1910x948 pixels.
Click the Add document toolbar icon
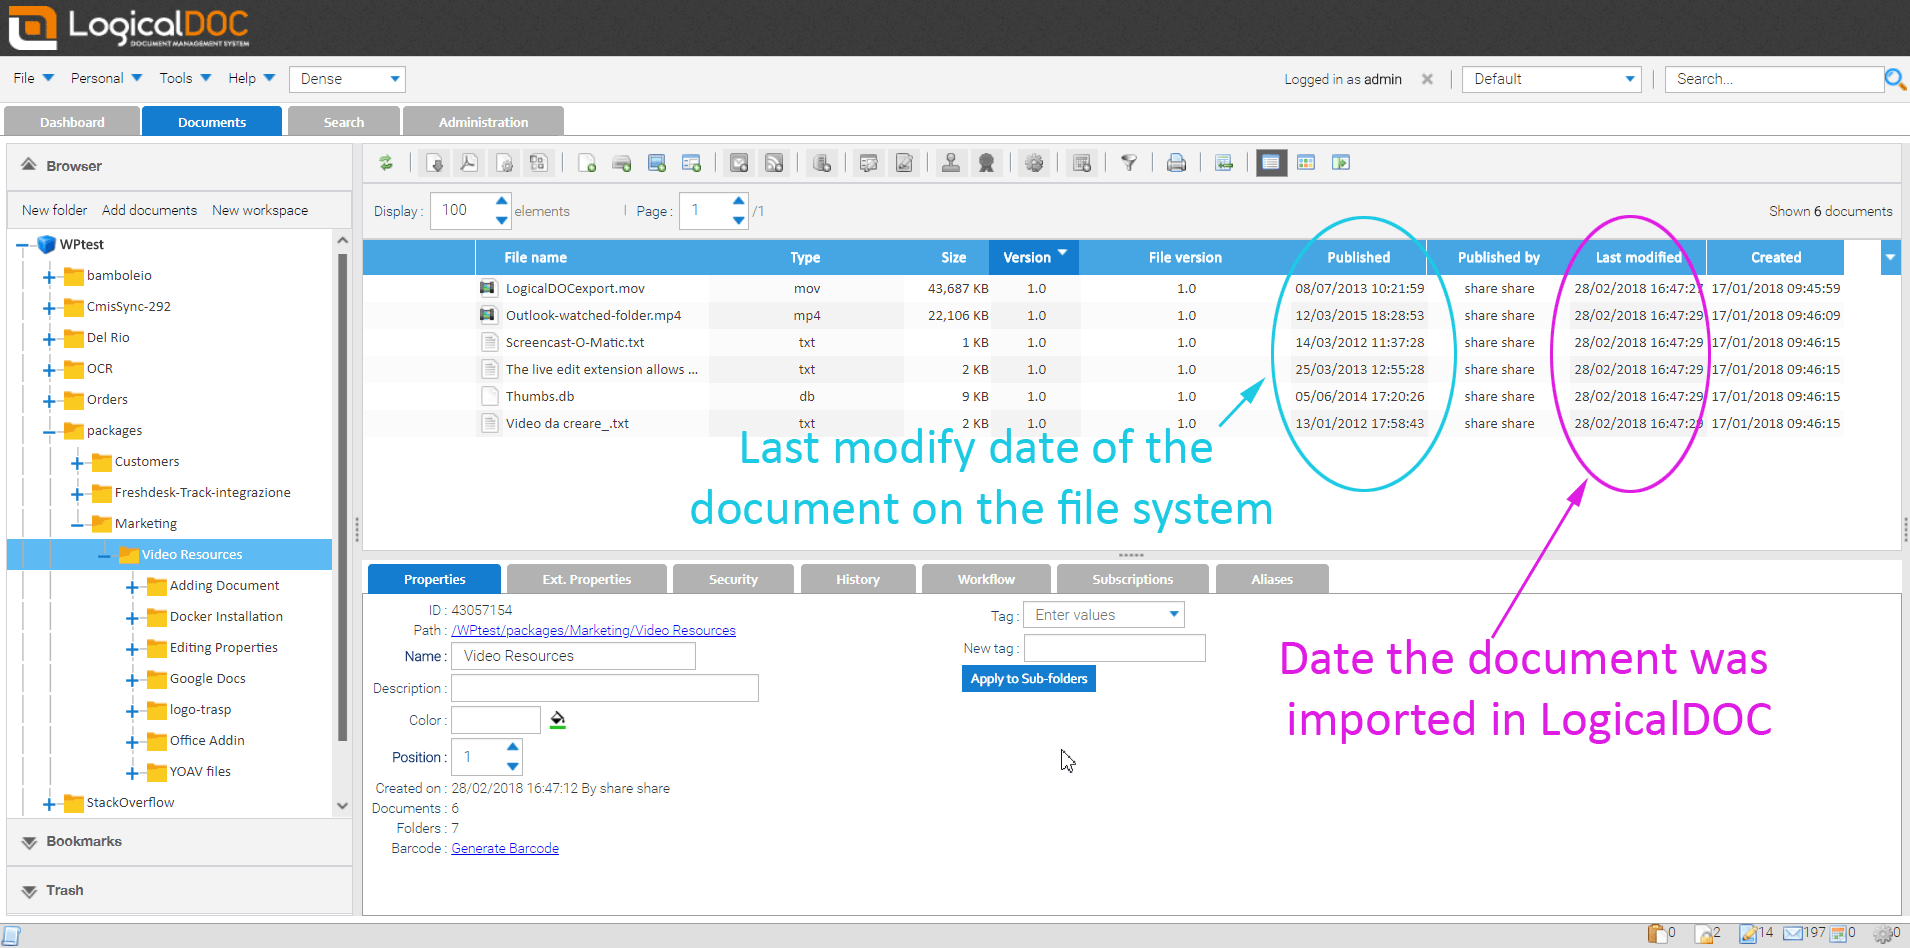coord(587,163)
